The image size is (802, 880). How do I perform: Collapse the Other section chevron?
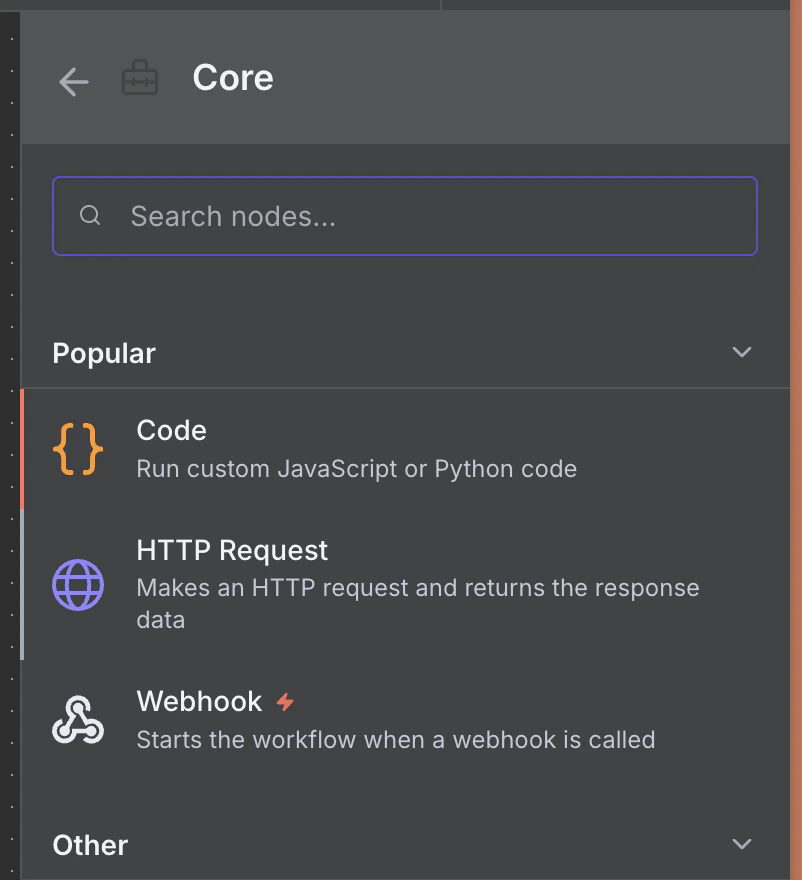741,844
